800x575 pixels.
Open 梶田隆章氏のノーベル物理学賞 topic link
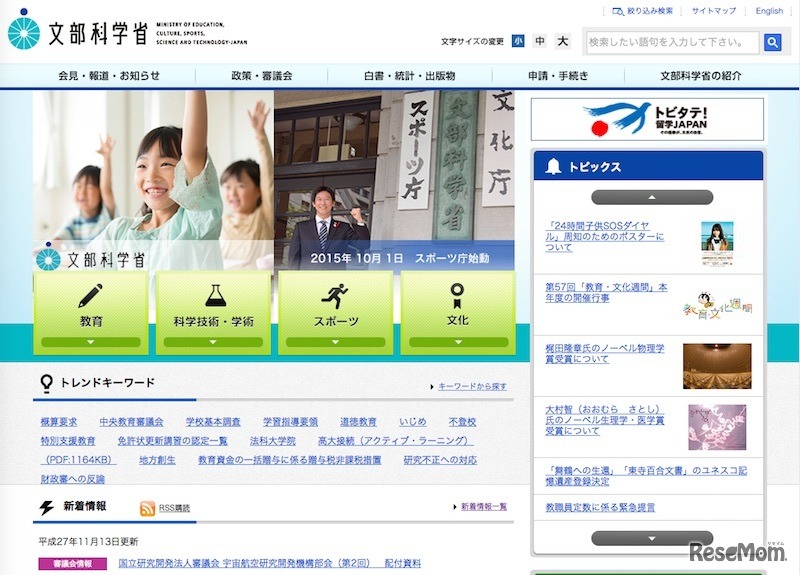pos(605,354)
